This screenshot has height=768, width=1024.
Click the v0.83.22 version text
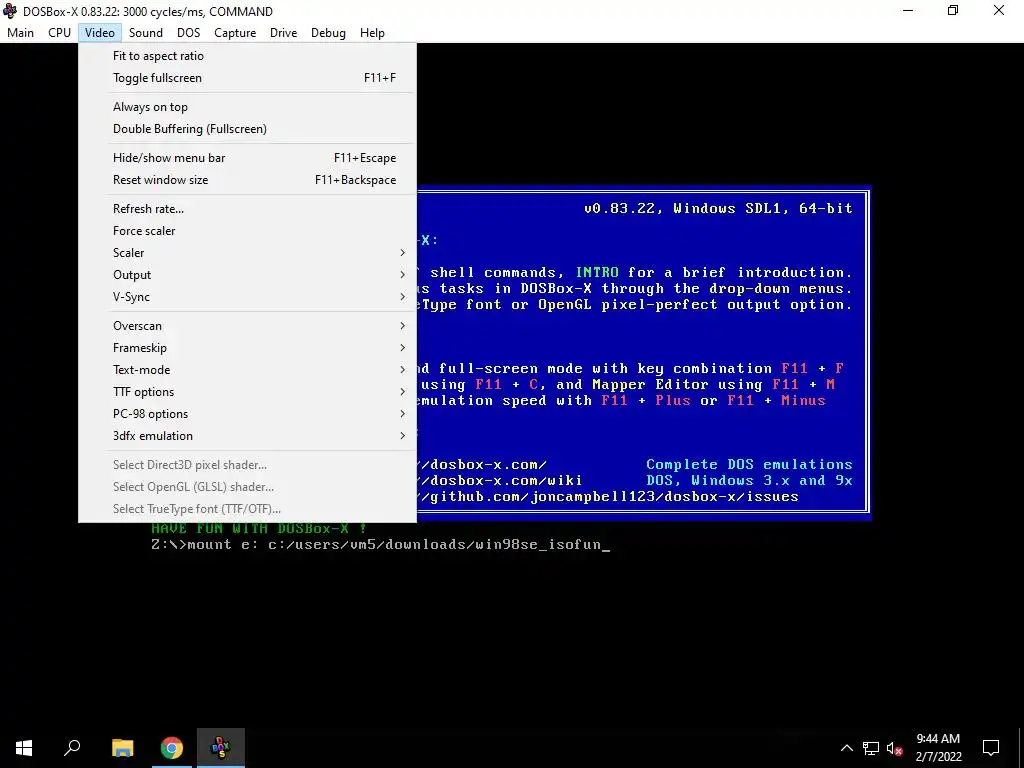click(x=622, y=208)
